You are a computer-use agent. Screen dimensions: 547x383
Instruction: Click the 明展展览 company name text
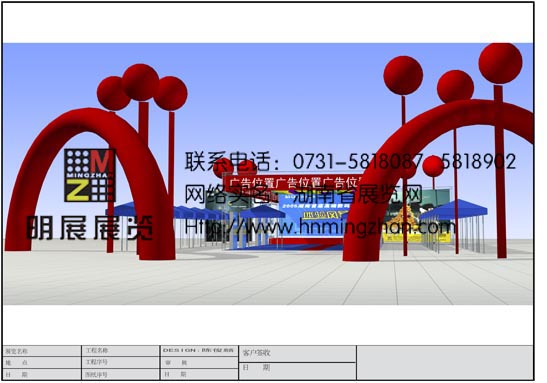coord(90,228)
